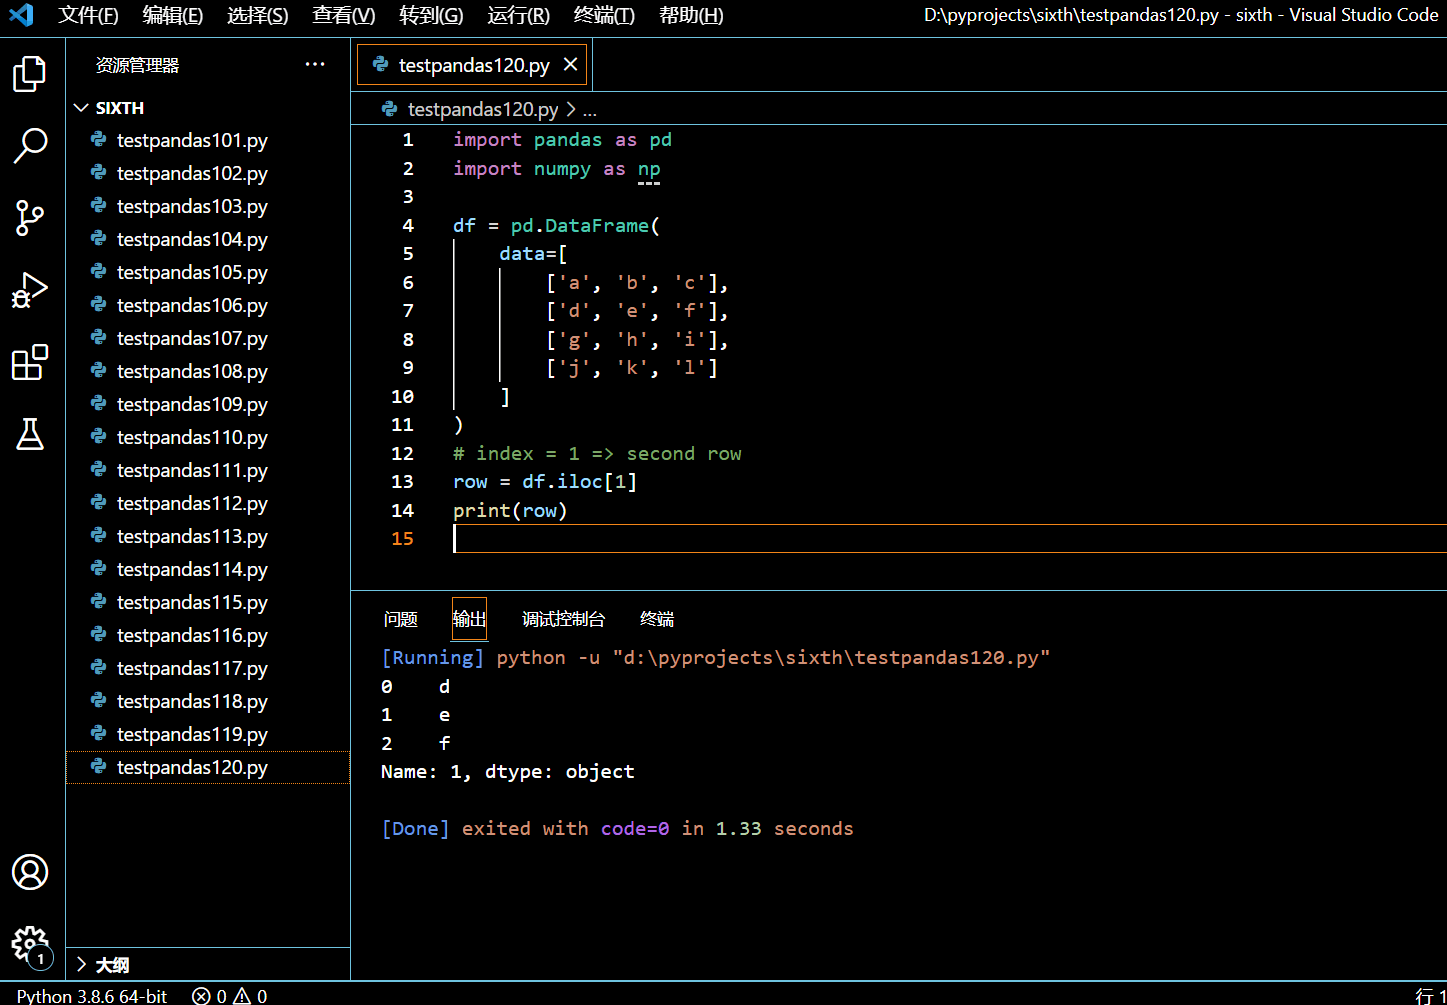1447x1005 pixels.
Task: Open testpandas115.py in file tree
Action: tap(208, 602)
